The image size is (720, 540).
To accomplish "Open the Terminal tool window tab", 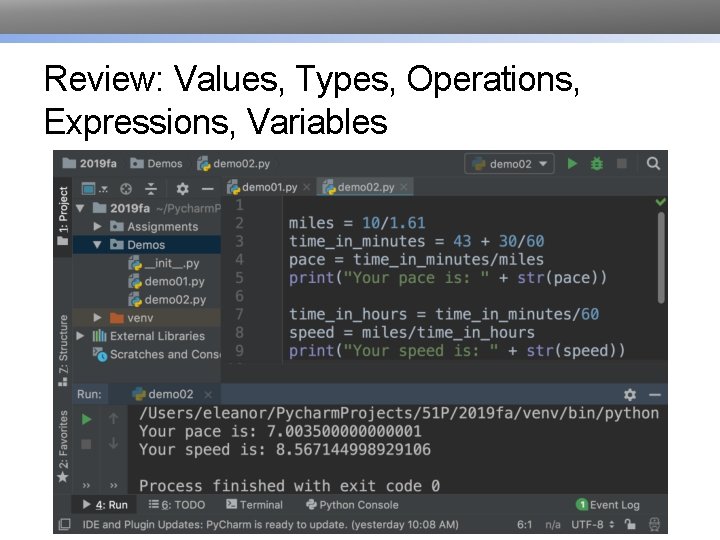I will pyautogui.click(x=254, y=505).
